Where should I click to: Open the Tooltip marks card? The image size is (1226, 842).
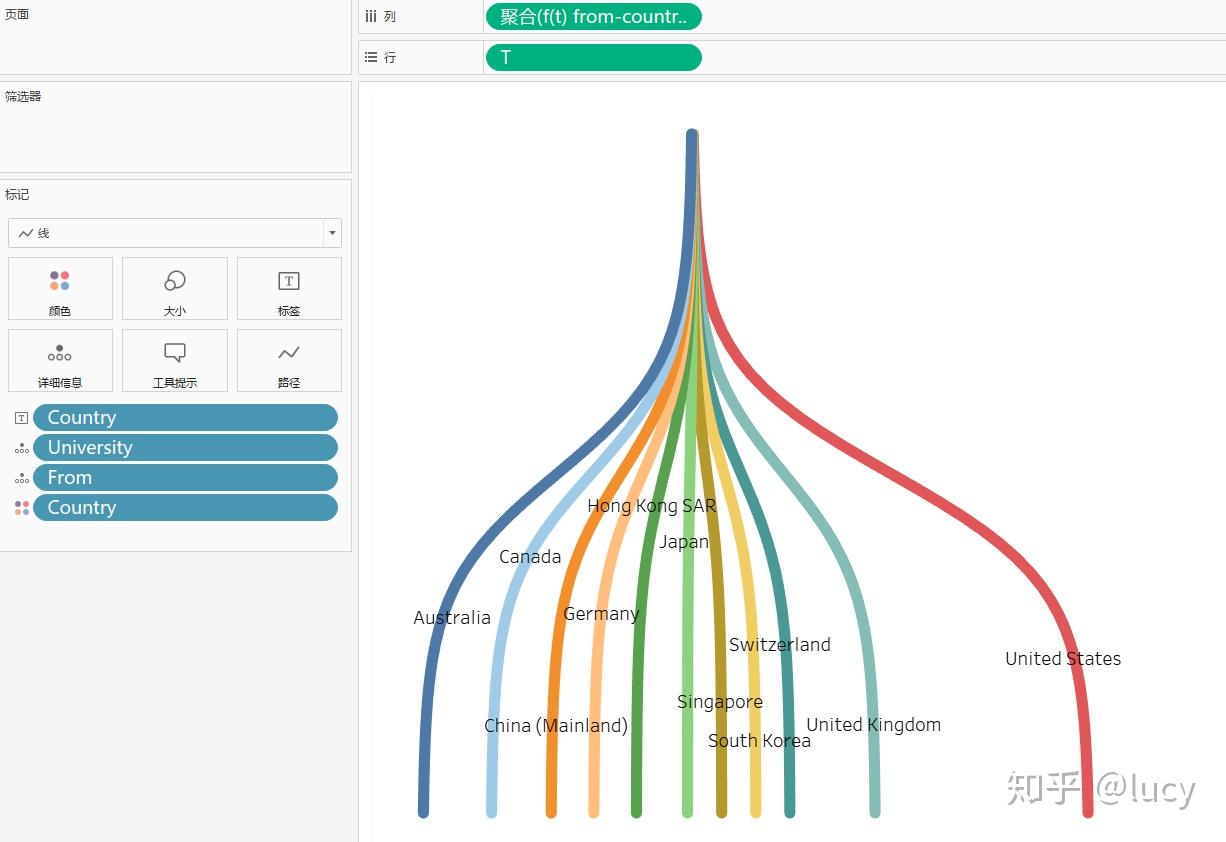click(x=175, y=360)
